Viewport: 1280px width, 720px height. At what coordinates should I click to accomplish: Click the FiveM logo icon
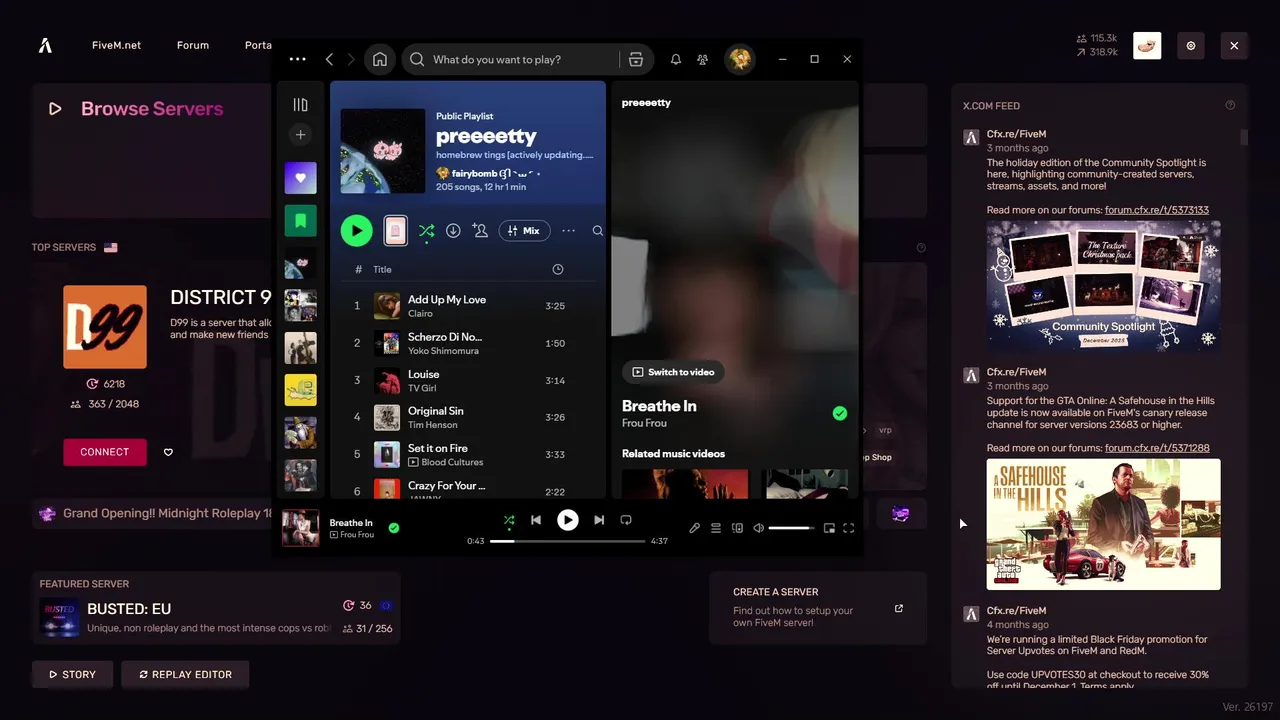tap(45, 45)
